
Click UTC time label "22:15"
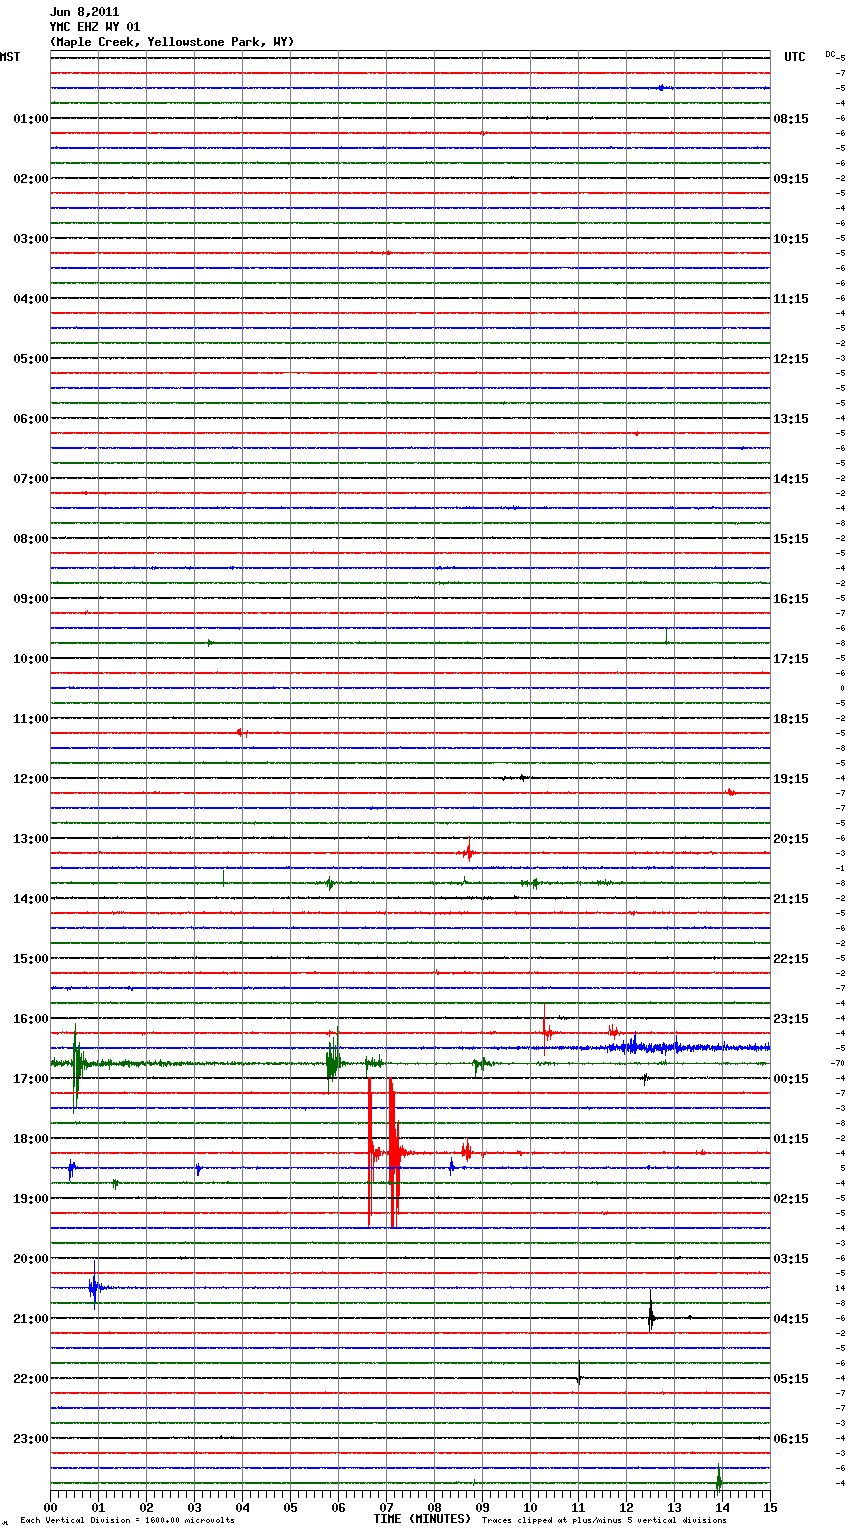791,959
